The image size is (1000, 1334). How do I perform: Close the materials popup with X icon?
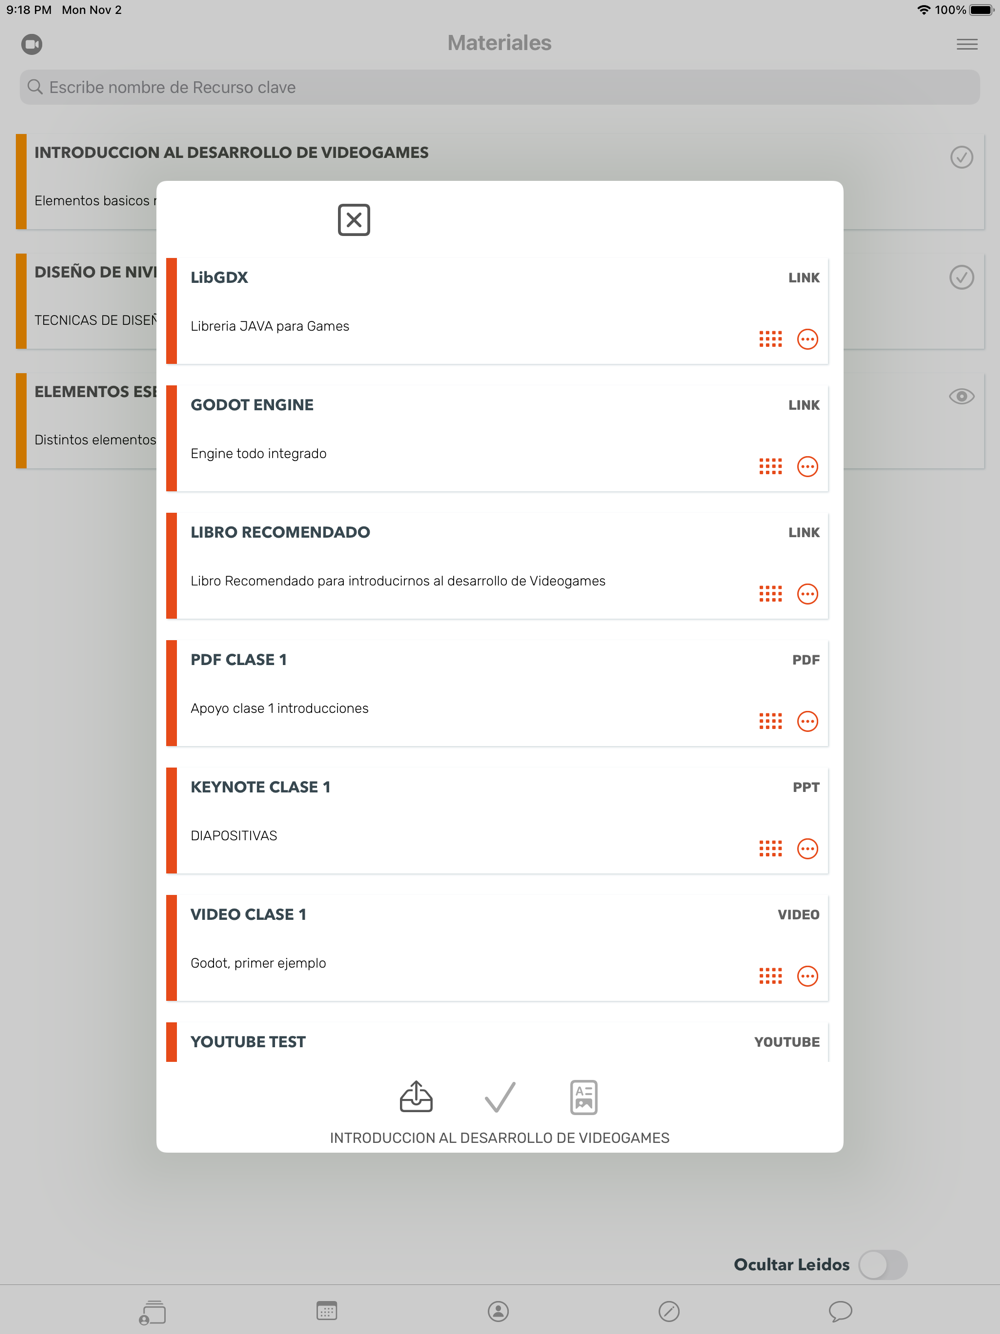pyautogui.click(x=354, y=220)
